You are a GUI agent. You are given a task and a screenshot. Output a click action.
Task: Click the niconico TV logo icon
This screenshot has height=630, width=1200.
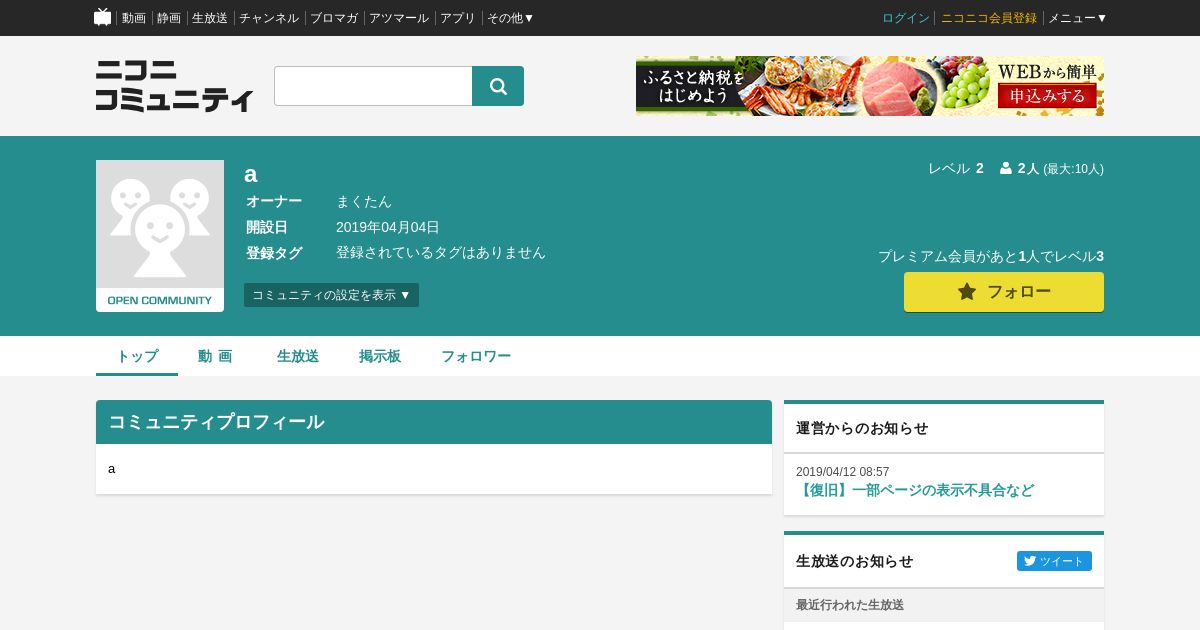point(102,17)
